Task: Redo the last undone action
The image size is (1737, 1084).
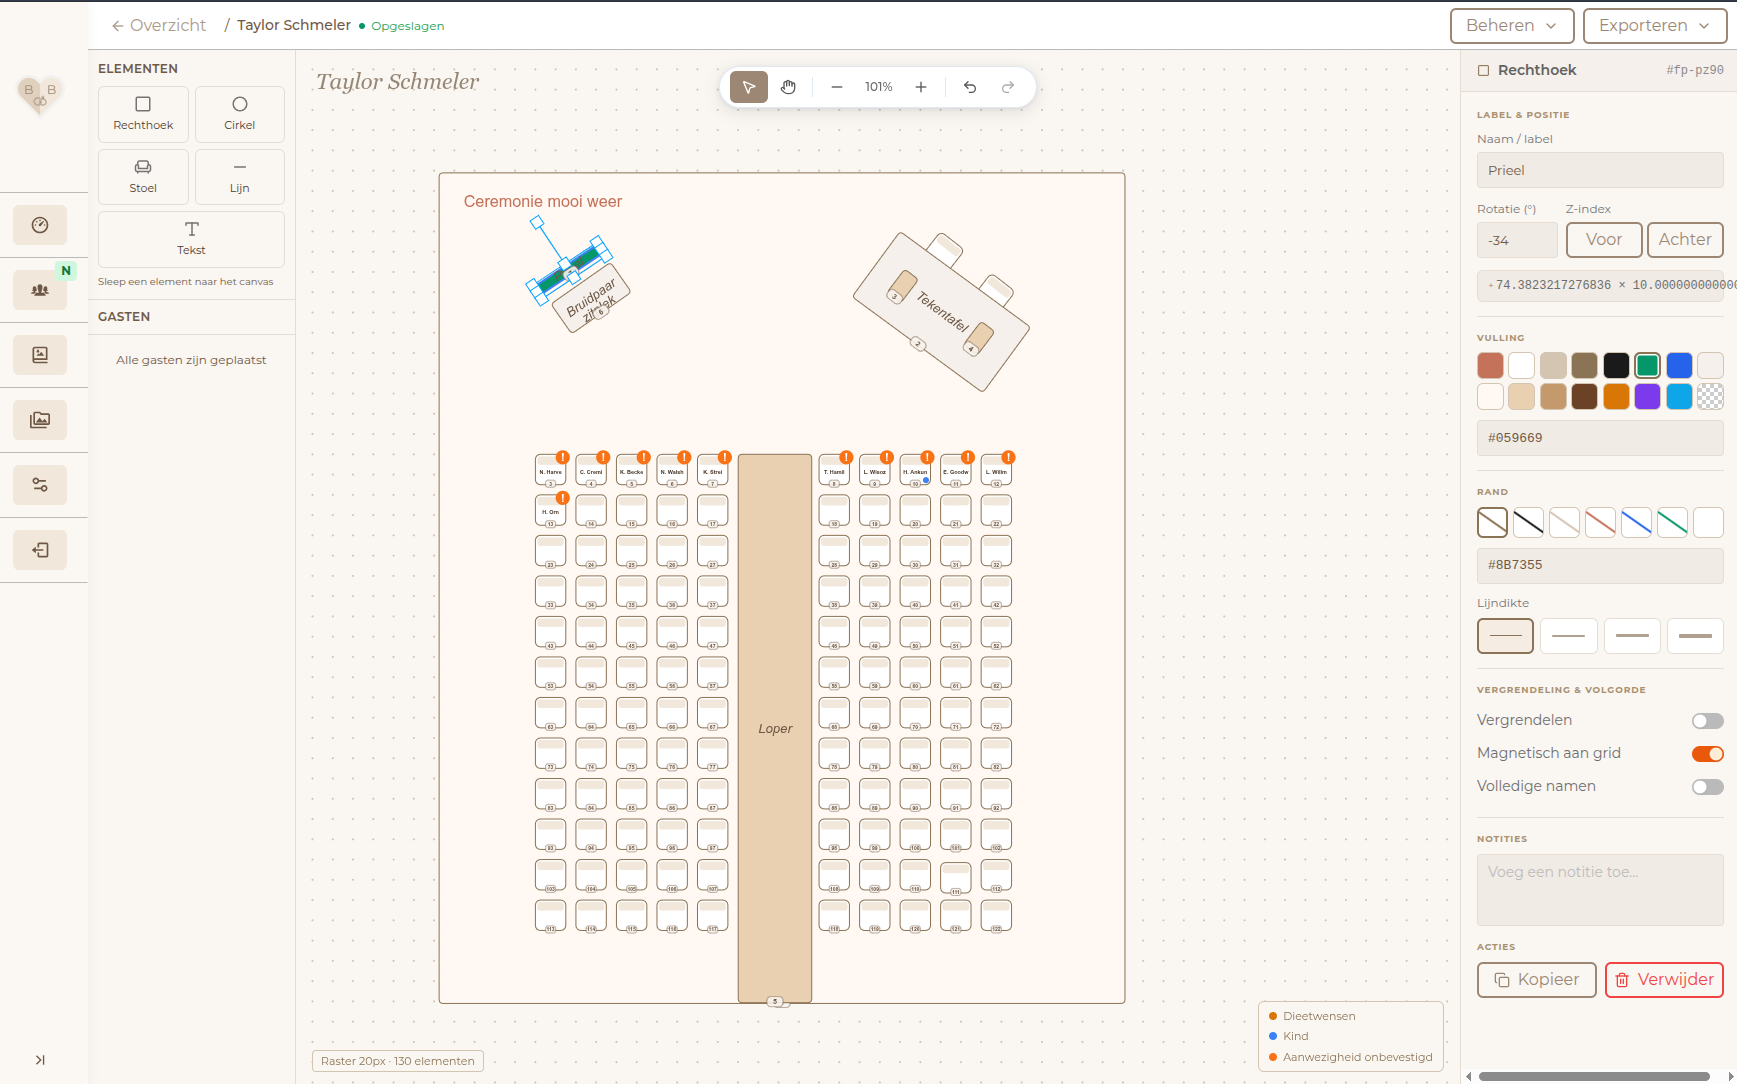Action: click(1008, 87)
